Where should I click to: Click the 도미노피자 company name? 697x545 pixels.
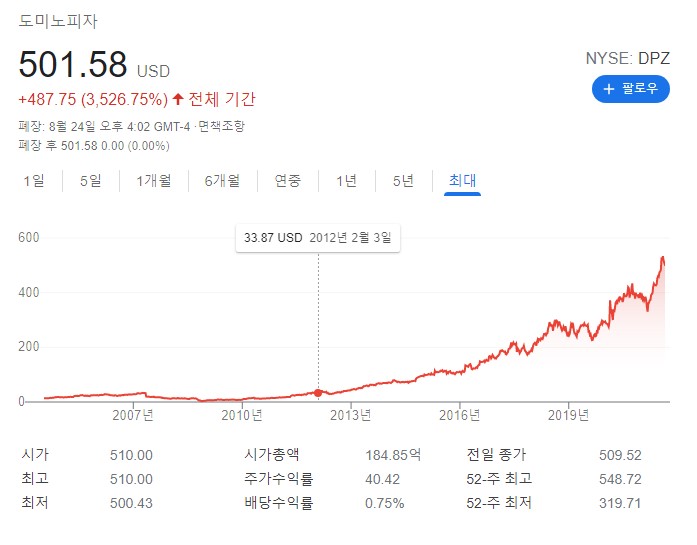tap(58, 21)
